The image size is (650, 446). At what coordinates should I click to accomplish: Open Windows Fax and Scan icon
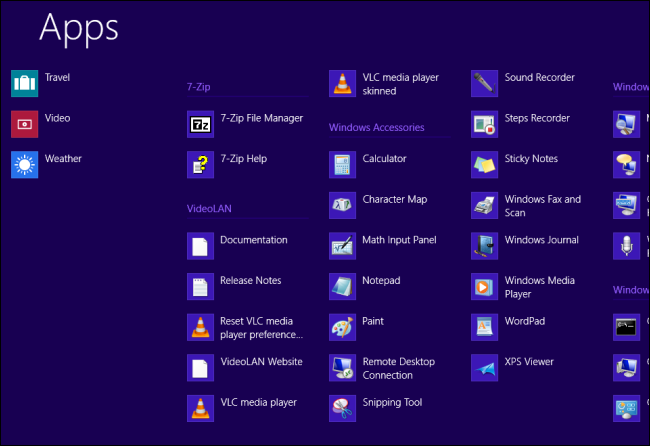click(x=485, y=205)
